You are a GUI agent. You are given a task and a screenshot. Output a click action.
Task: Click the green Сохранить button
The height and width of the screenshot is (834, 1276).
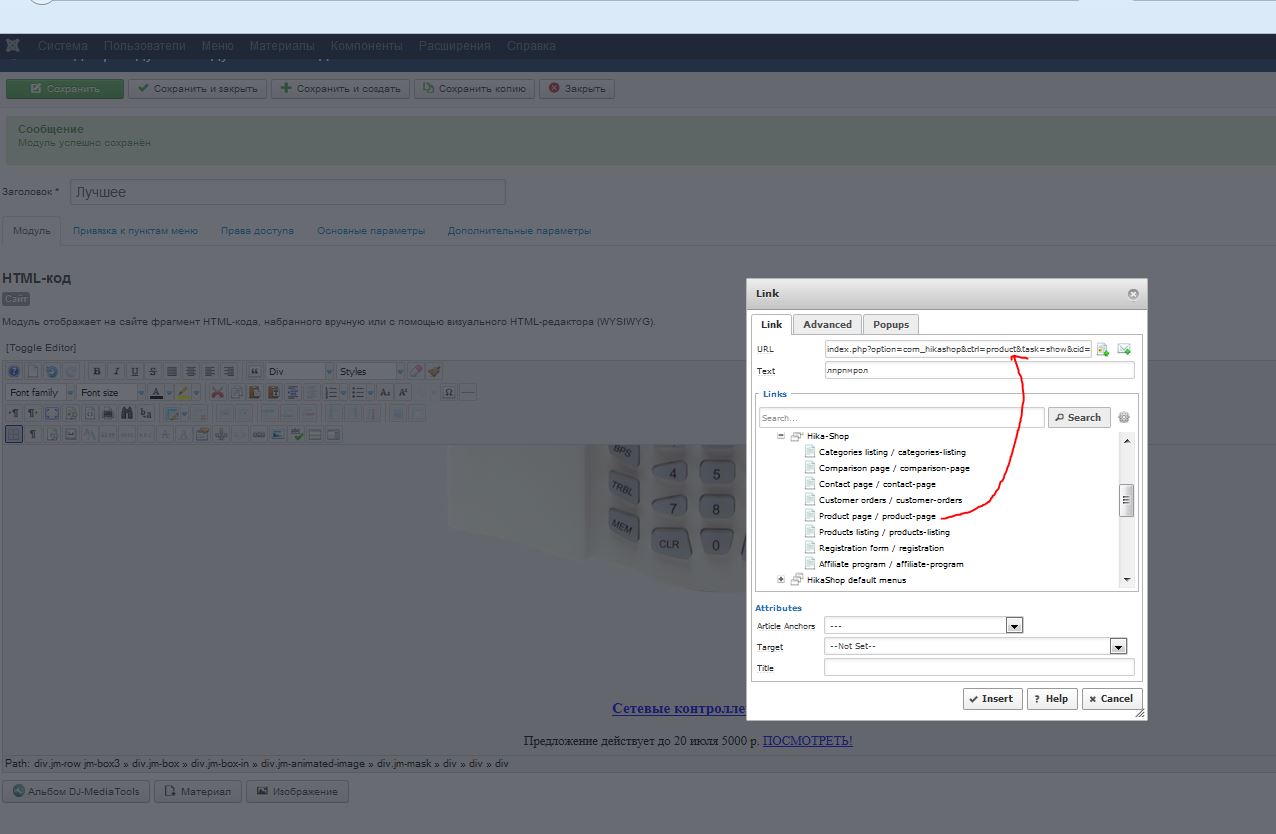click(65, 89)
